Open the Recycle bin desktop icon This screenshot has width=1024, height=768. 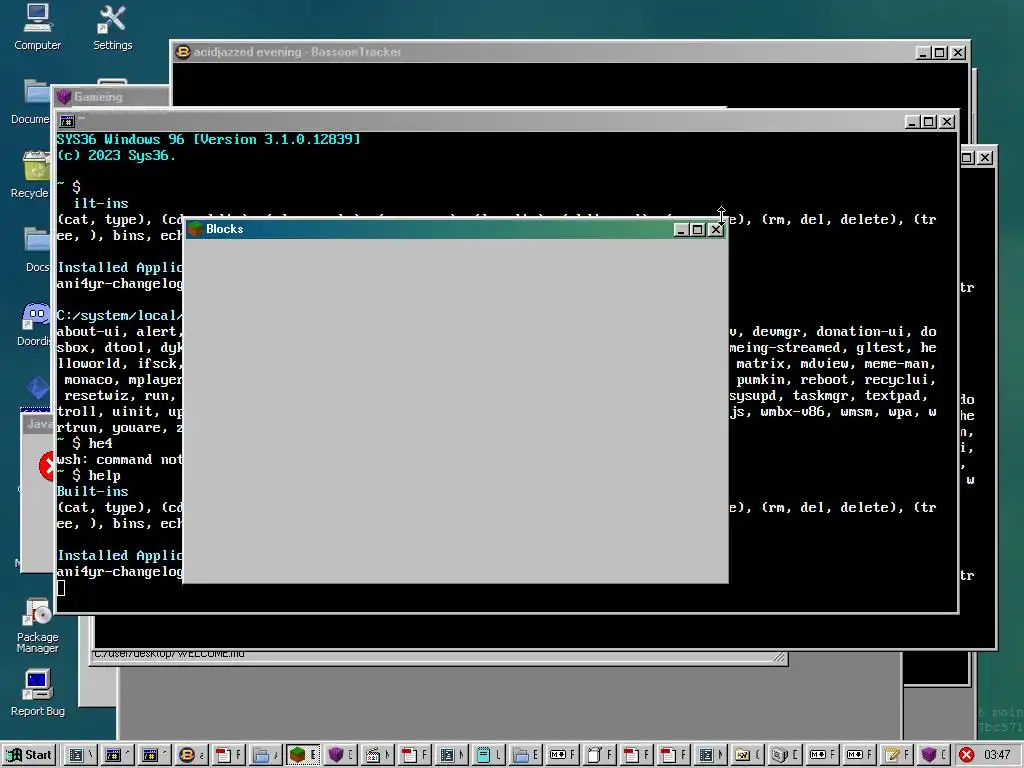coord(30,174)
